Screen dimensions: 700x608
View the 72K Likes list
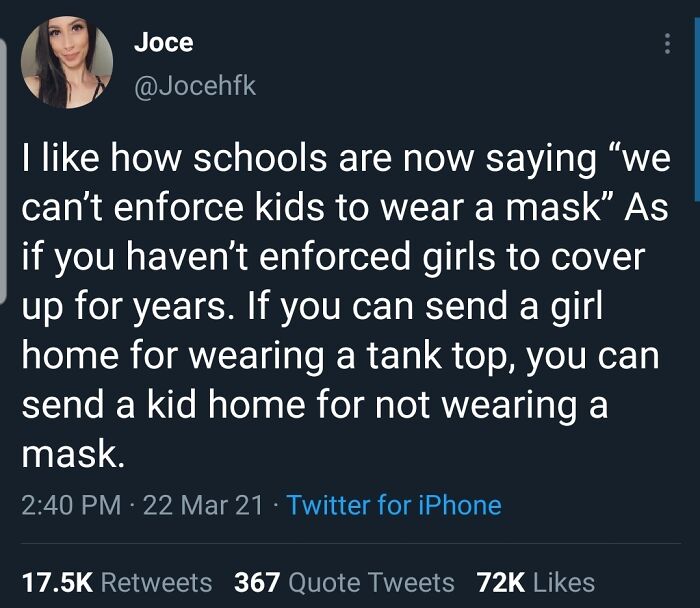536,583
